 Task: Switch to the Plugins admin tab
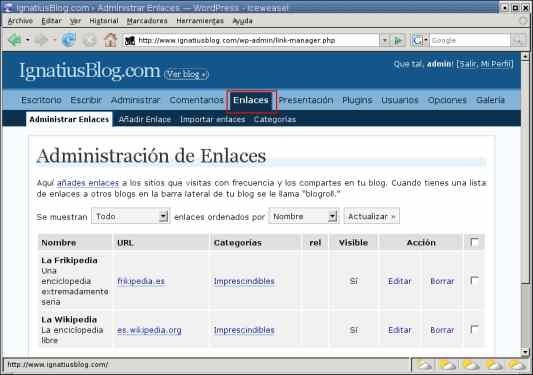coord(357,100)
